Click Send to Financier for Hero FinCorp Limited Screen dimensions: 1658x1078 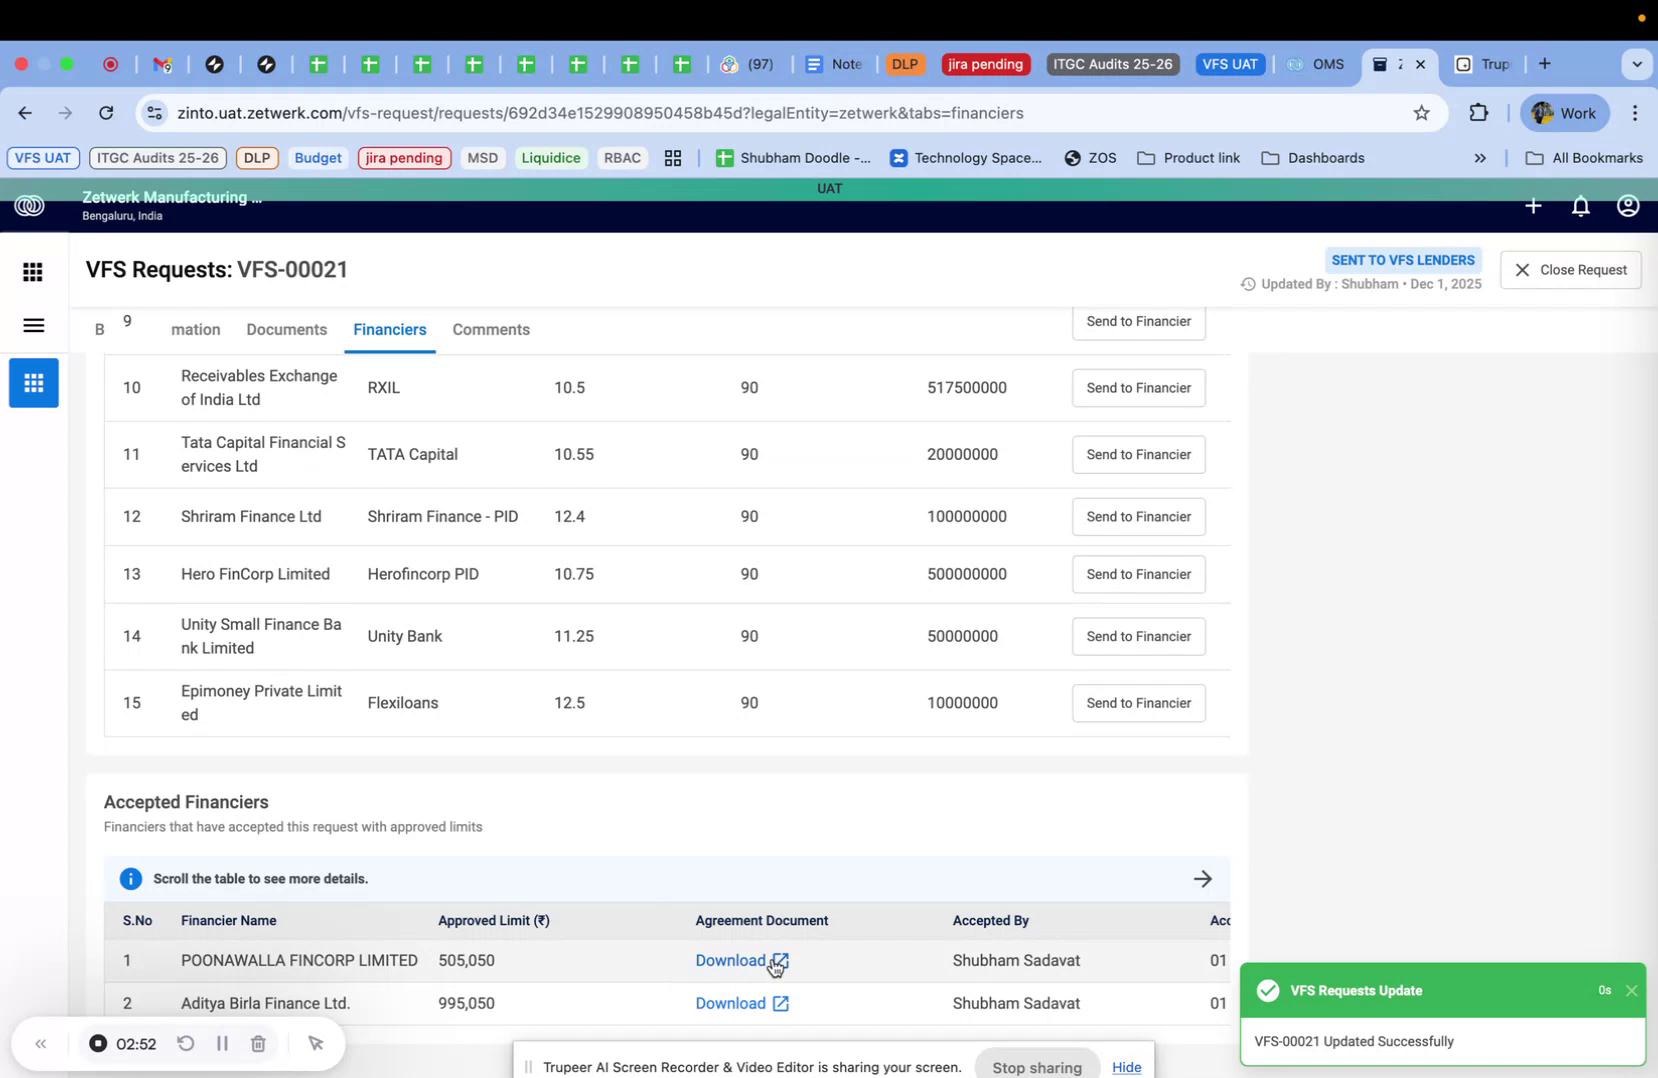pos(1137,574)
